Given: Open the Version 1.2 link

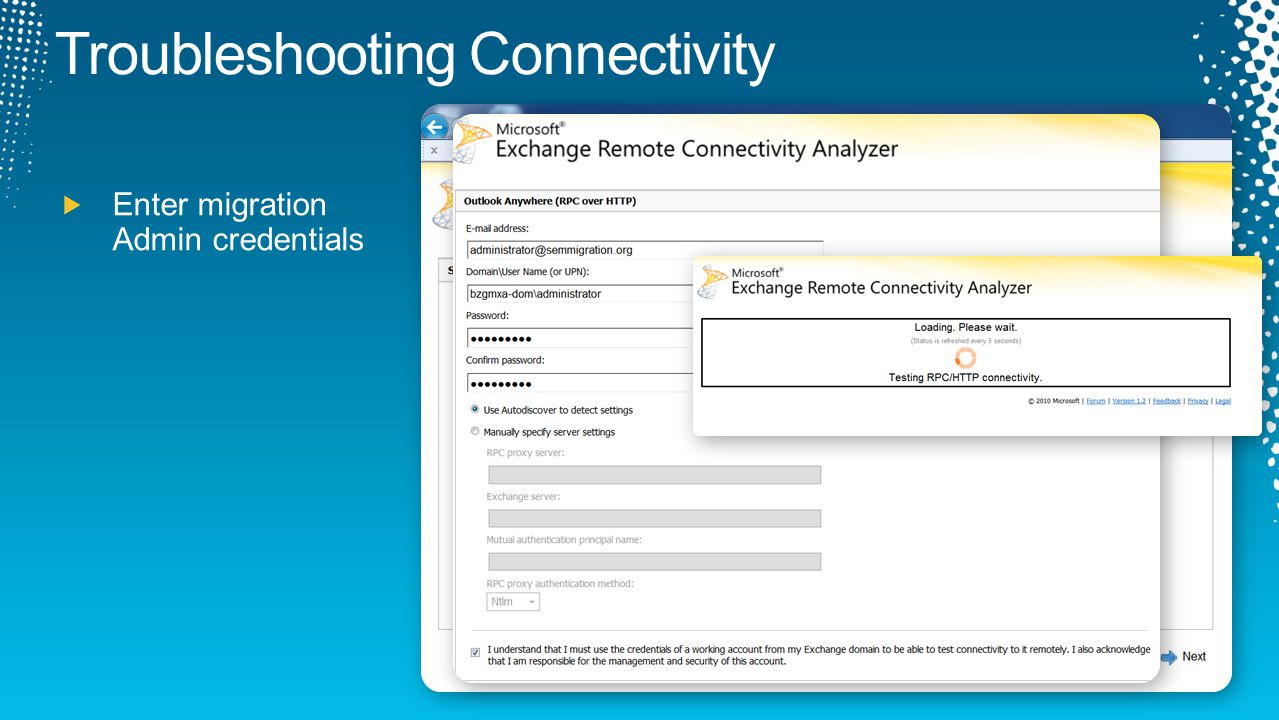Looking at the screenshot, I should coord(1129,401).
